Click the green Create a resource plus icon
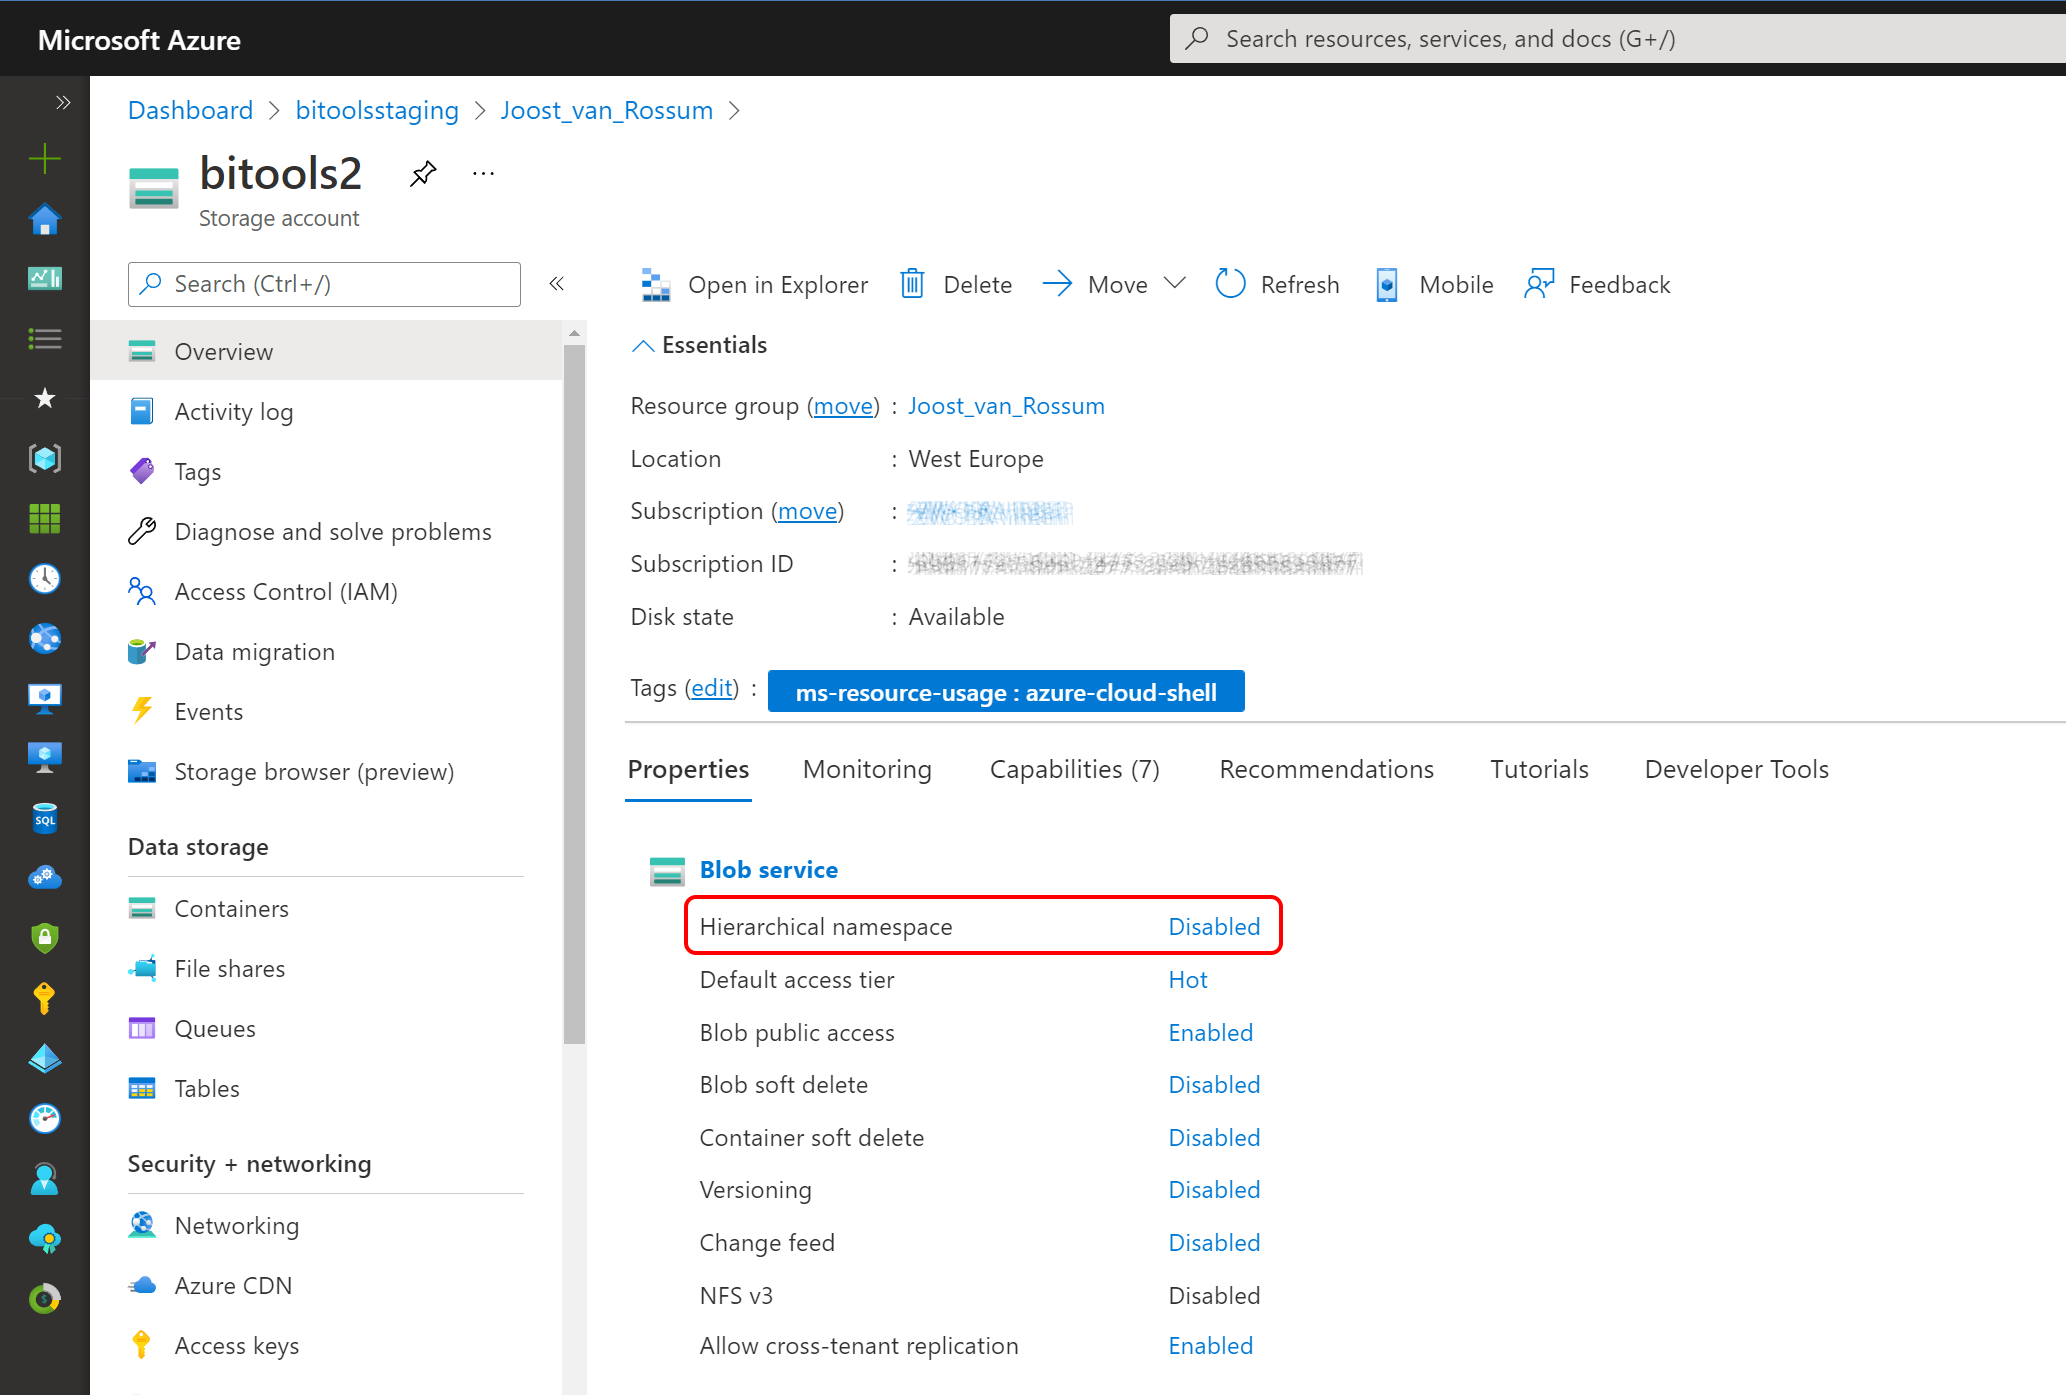This screenshot has width=2066, height=1395. point(45,158)
